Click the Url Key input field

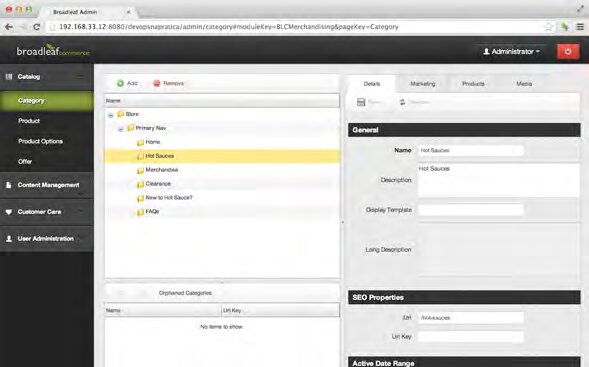(x=471, y=337)
